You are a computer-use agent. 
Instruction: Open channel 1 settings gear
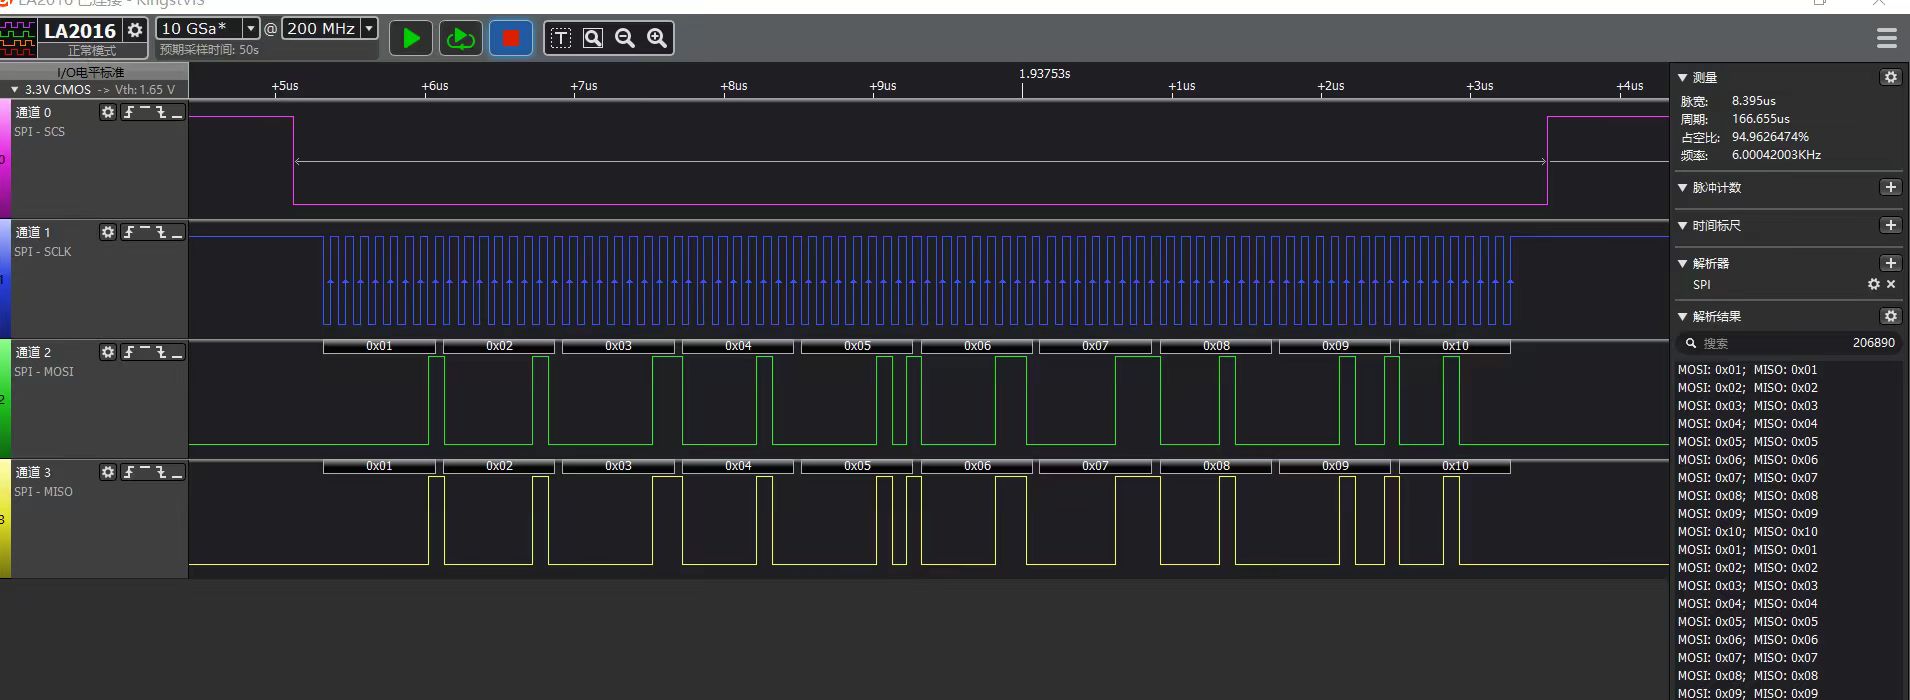[108, 232]
